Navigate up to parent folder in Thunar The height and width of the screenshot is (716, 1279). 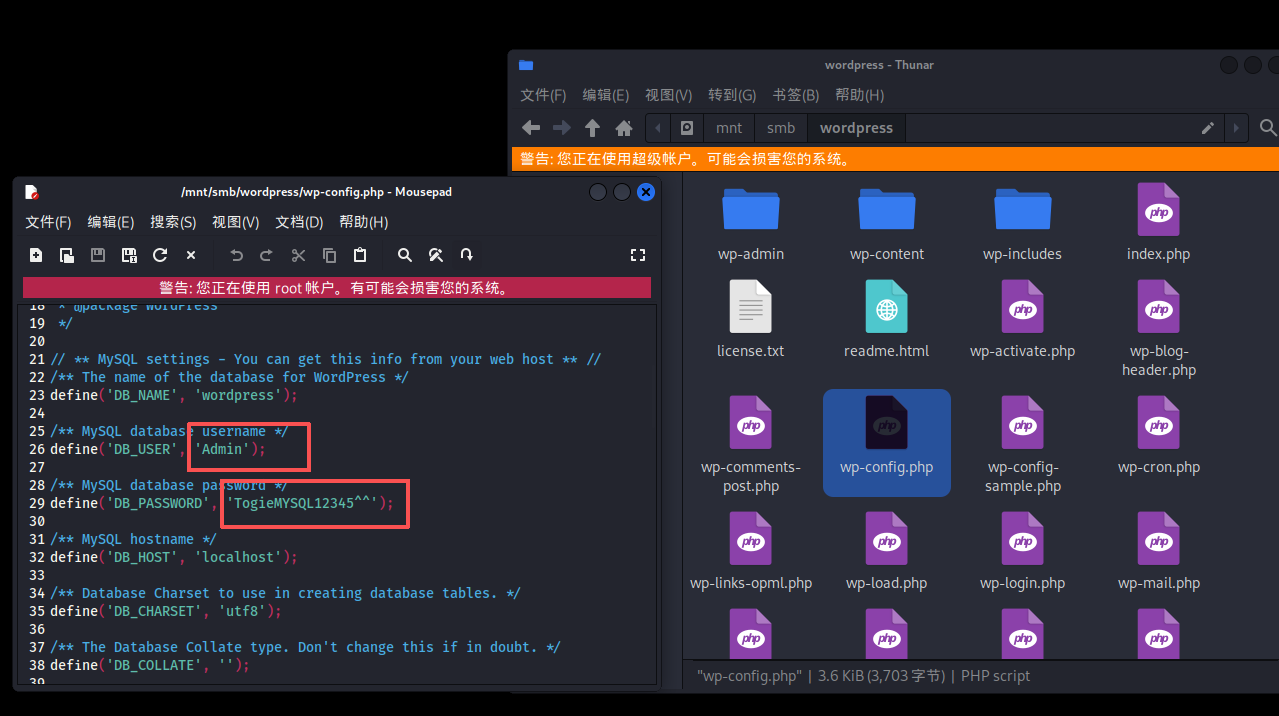click(x=593, y=128)
